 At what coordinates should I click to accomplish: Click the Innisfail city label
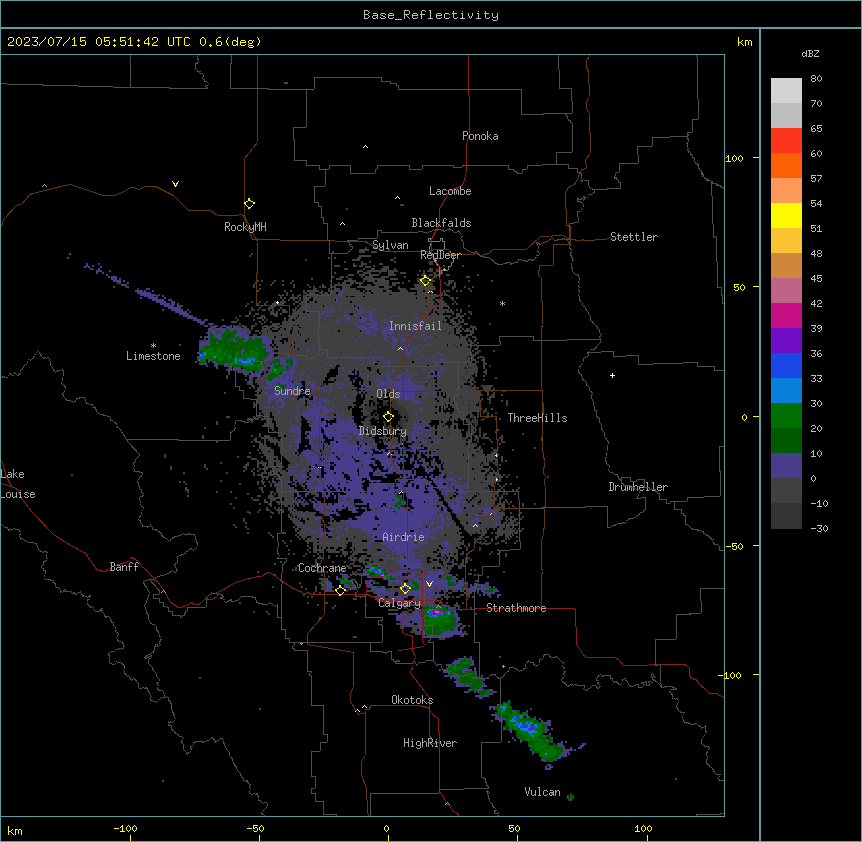click(415, 326)
